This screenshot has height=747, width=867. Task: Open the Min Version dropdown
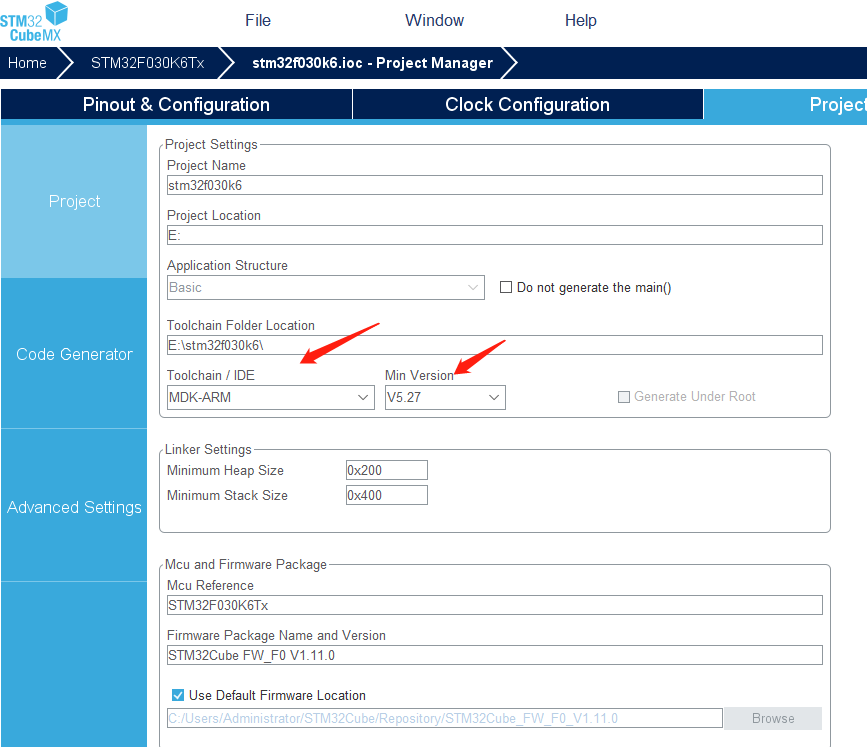click(445, 398)
